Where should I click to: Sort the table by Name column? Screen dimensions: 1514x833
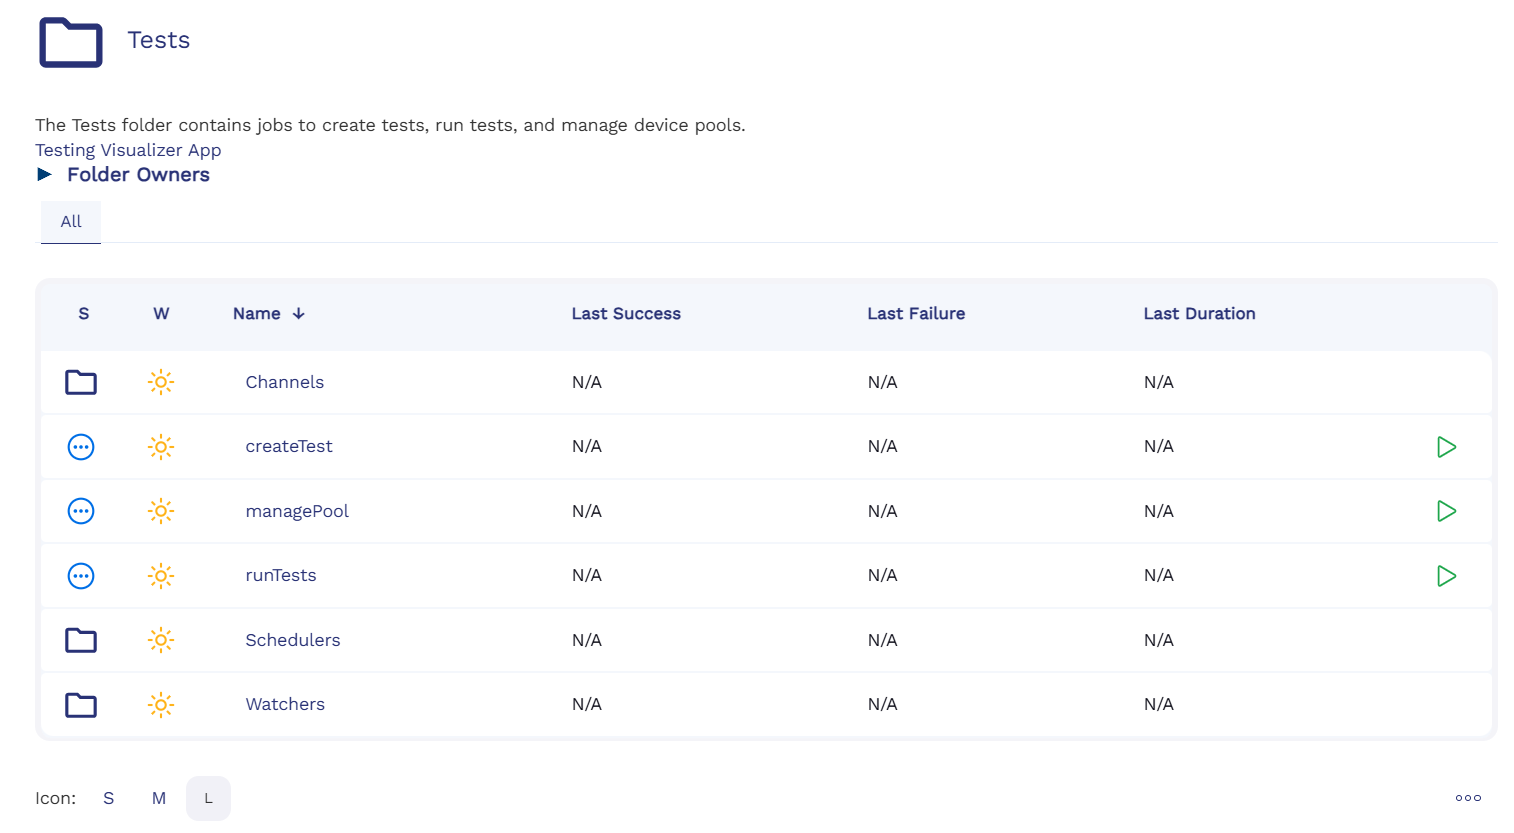click(257, 314)
